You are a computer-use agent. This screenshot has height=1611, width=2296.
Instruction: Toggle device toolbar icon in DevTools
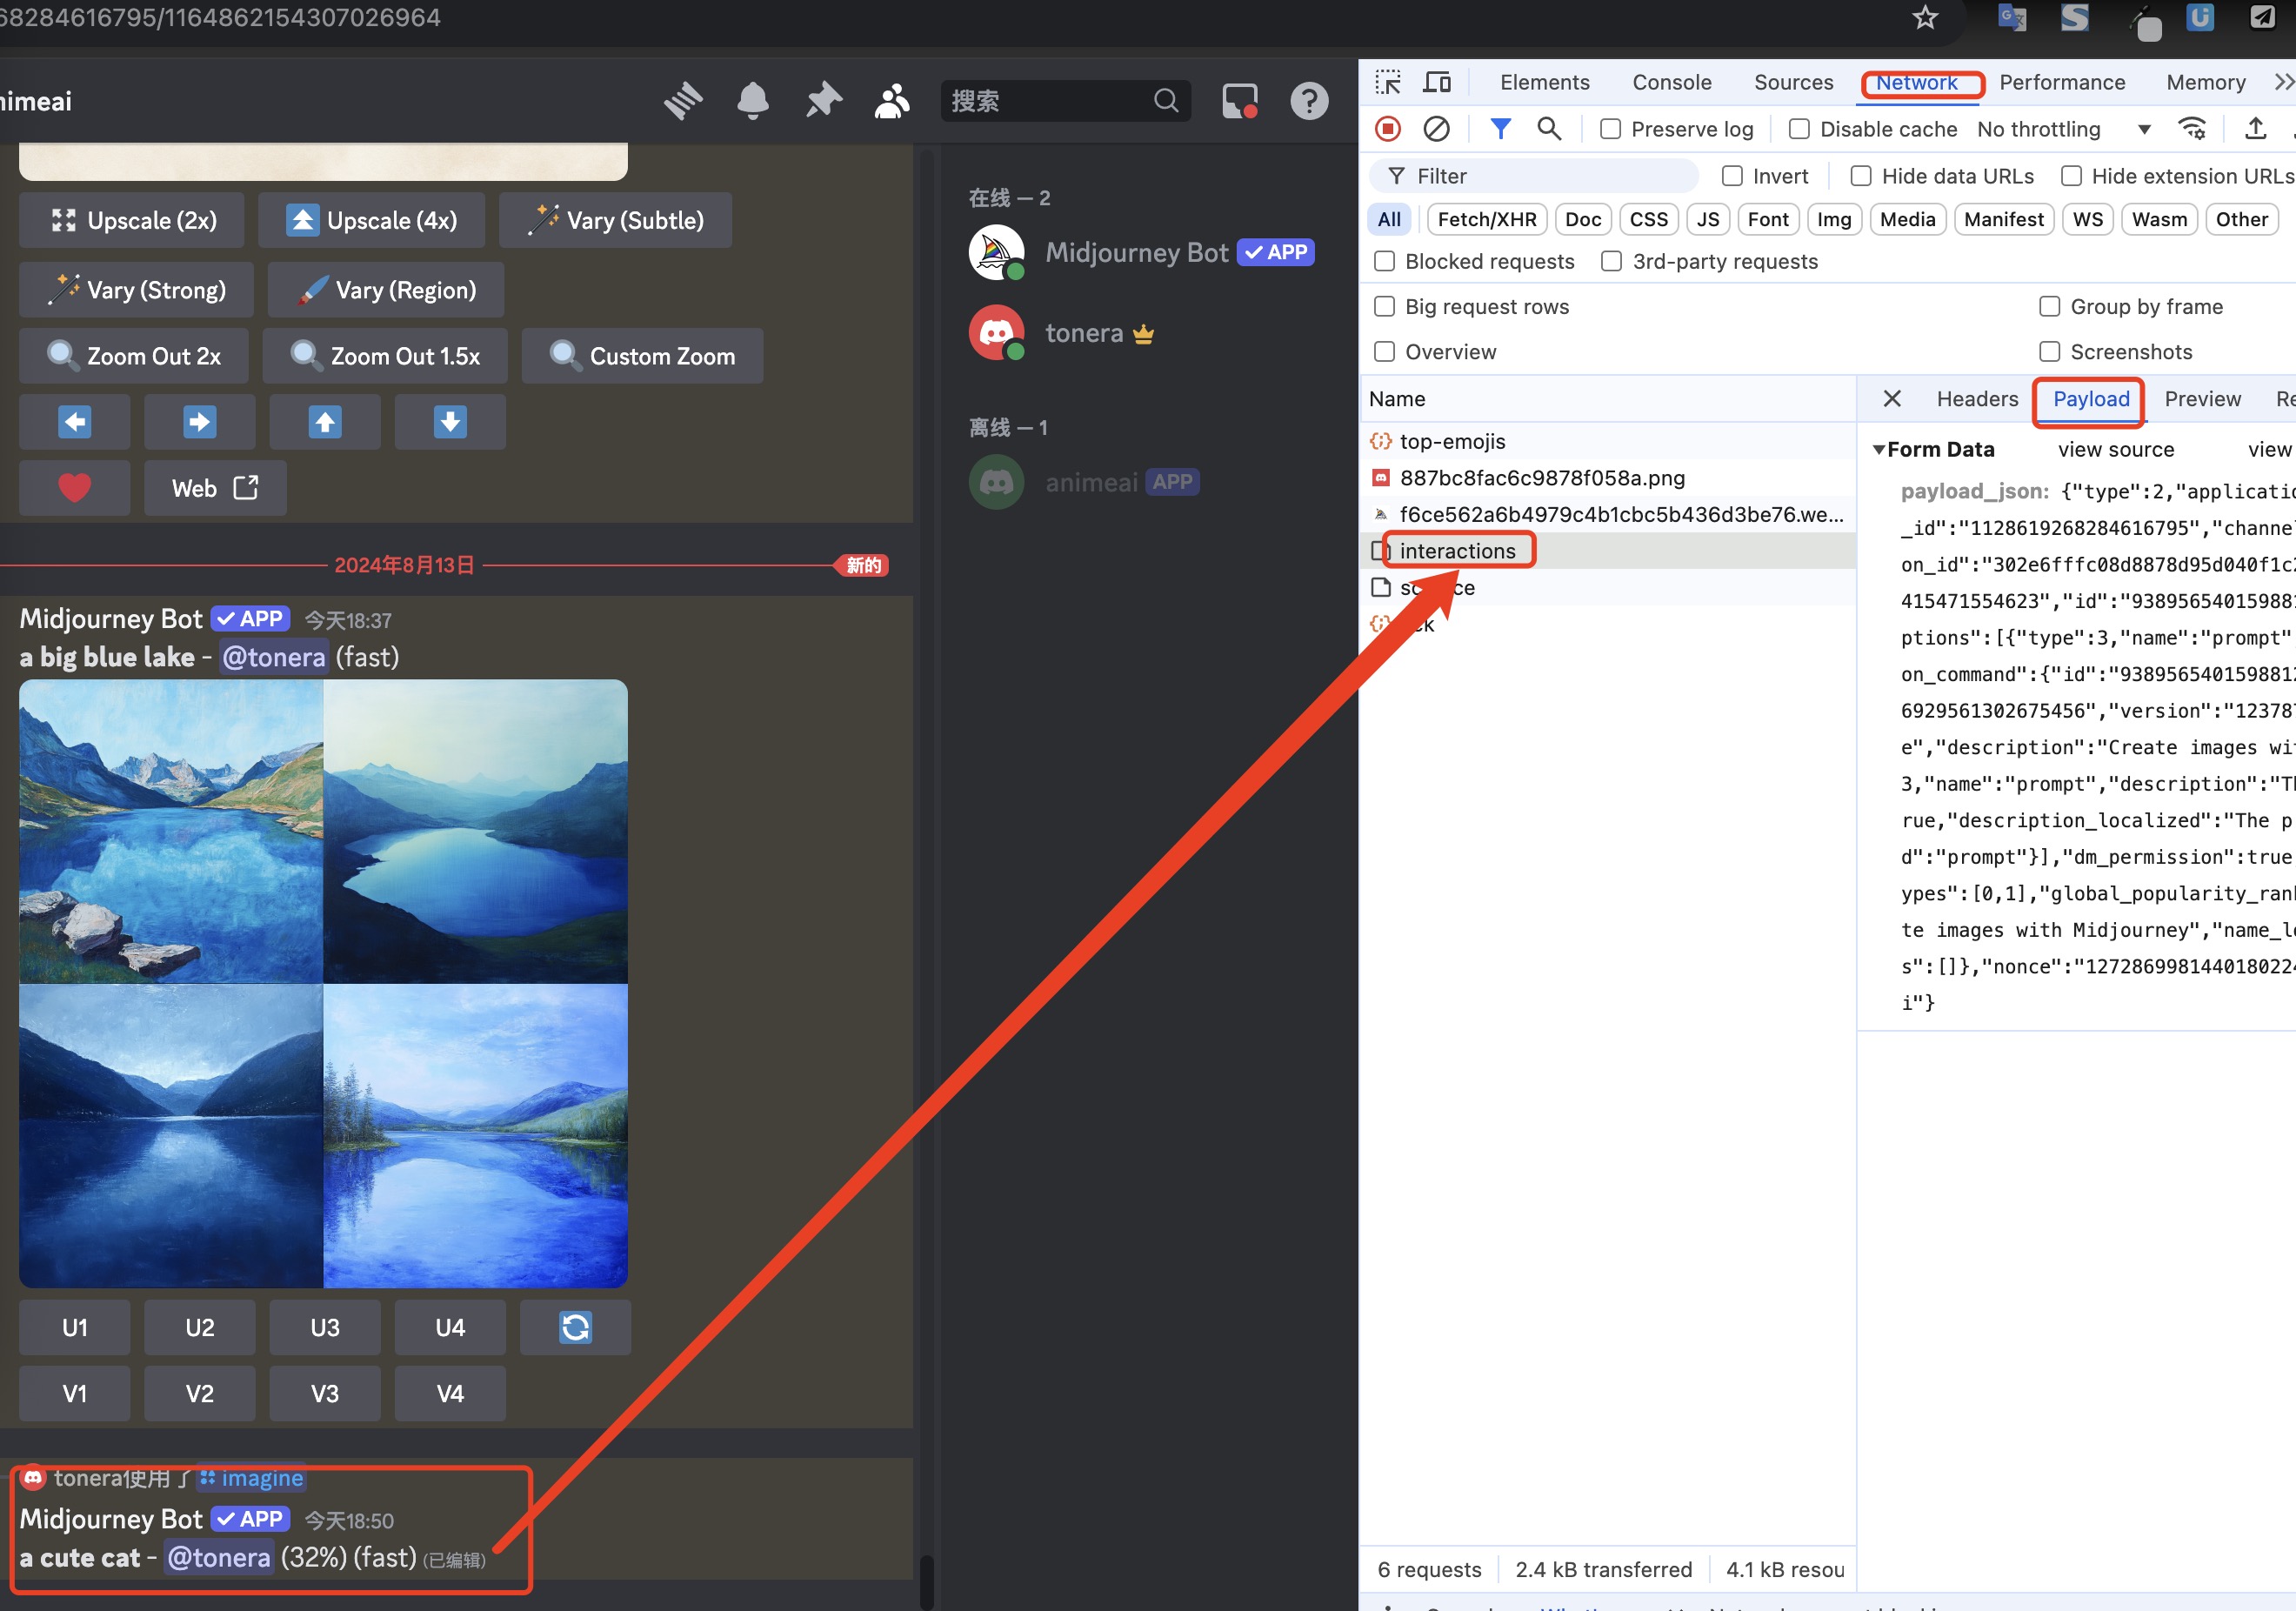(x=1437, y=82)
